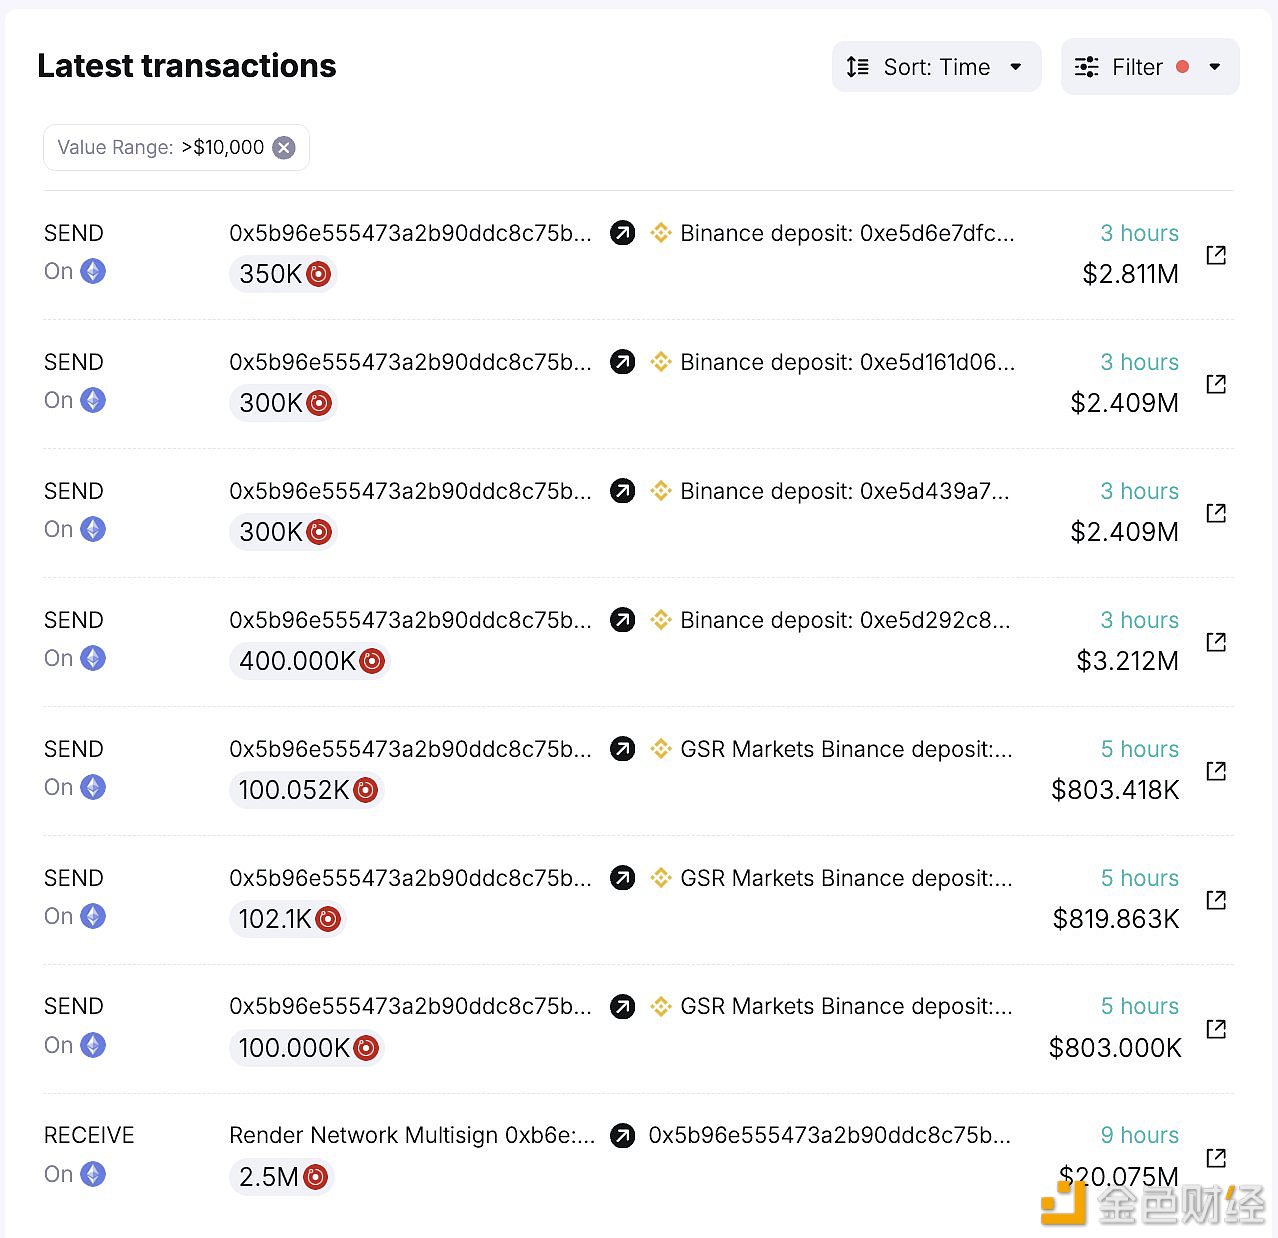Viewport: 1278px width, 1238px height.
Task: Click the RECEIVE label
Action: pos(89,1135)
